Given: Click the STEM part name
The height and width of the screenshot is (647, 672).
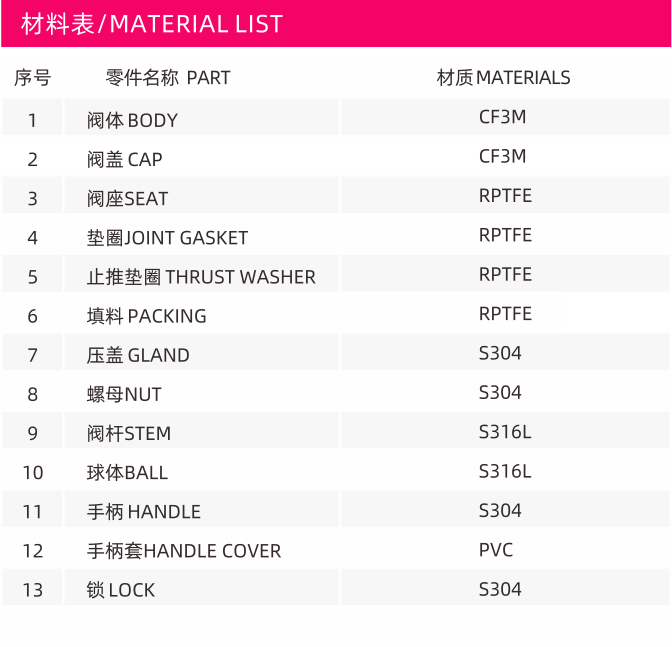Looking at the screenshot, I should 129,434.
